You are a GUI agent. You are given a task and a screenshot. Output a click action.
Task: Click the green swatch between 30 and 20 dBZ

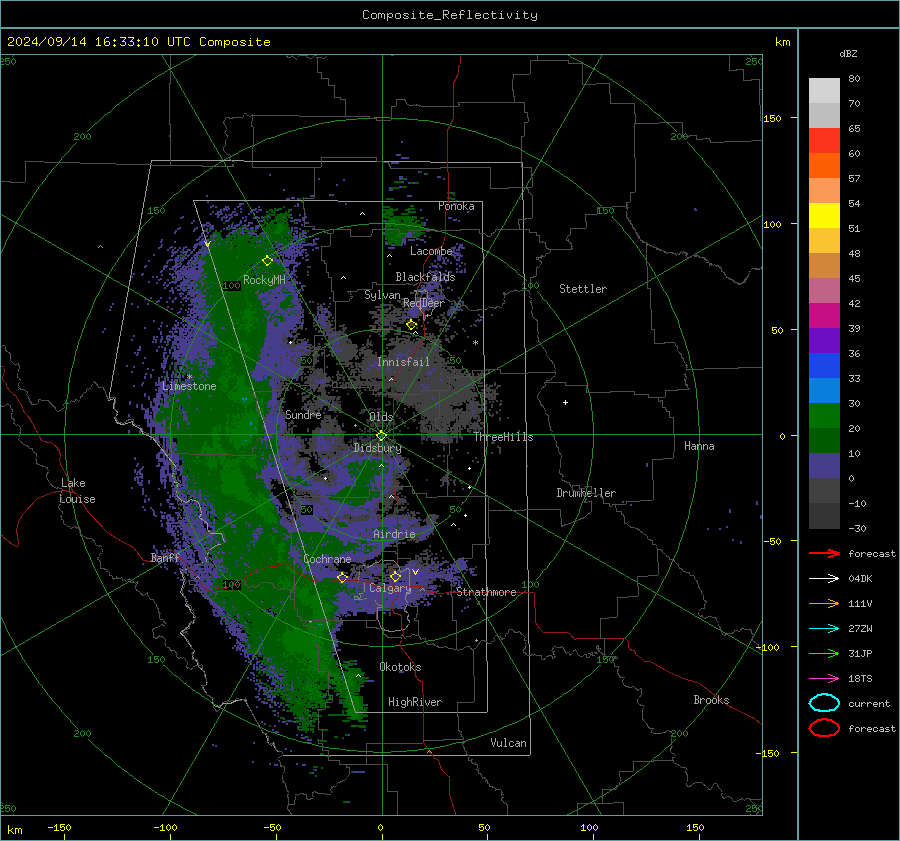pos(824,416)
